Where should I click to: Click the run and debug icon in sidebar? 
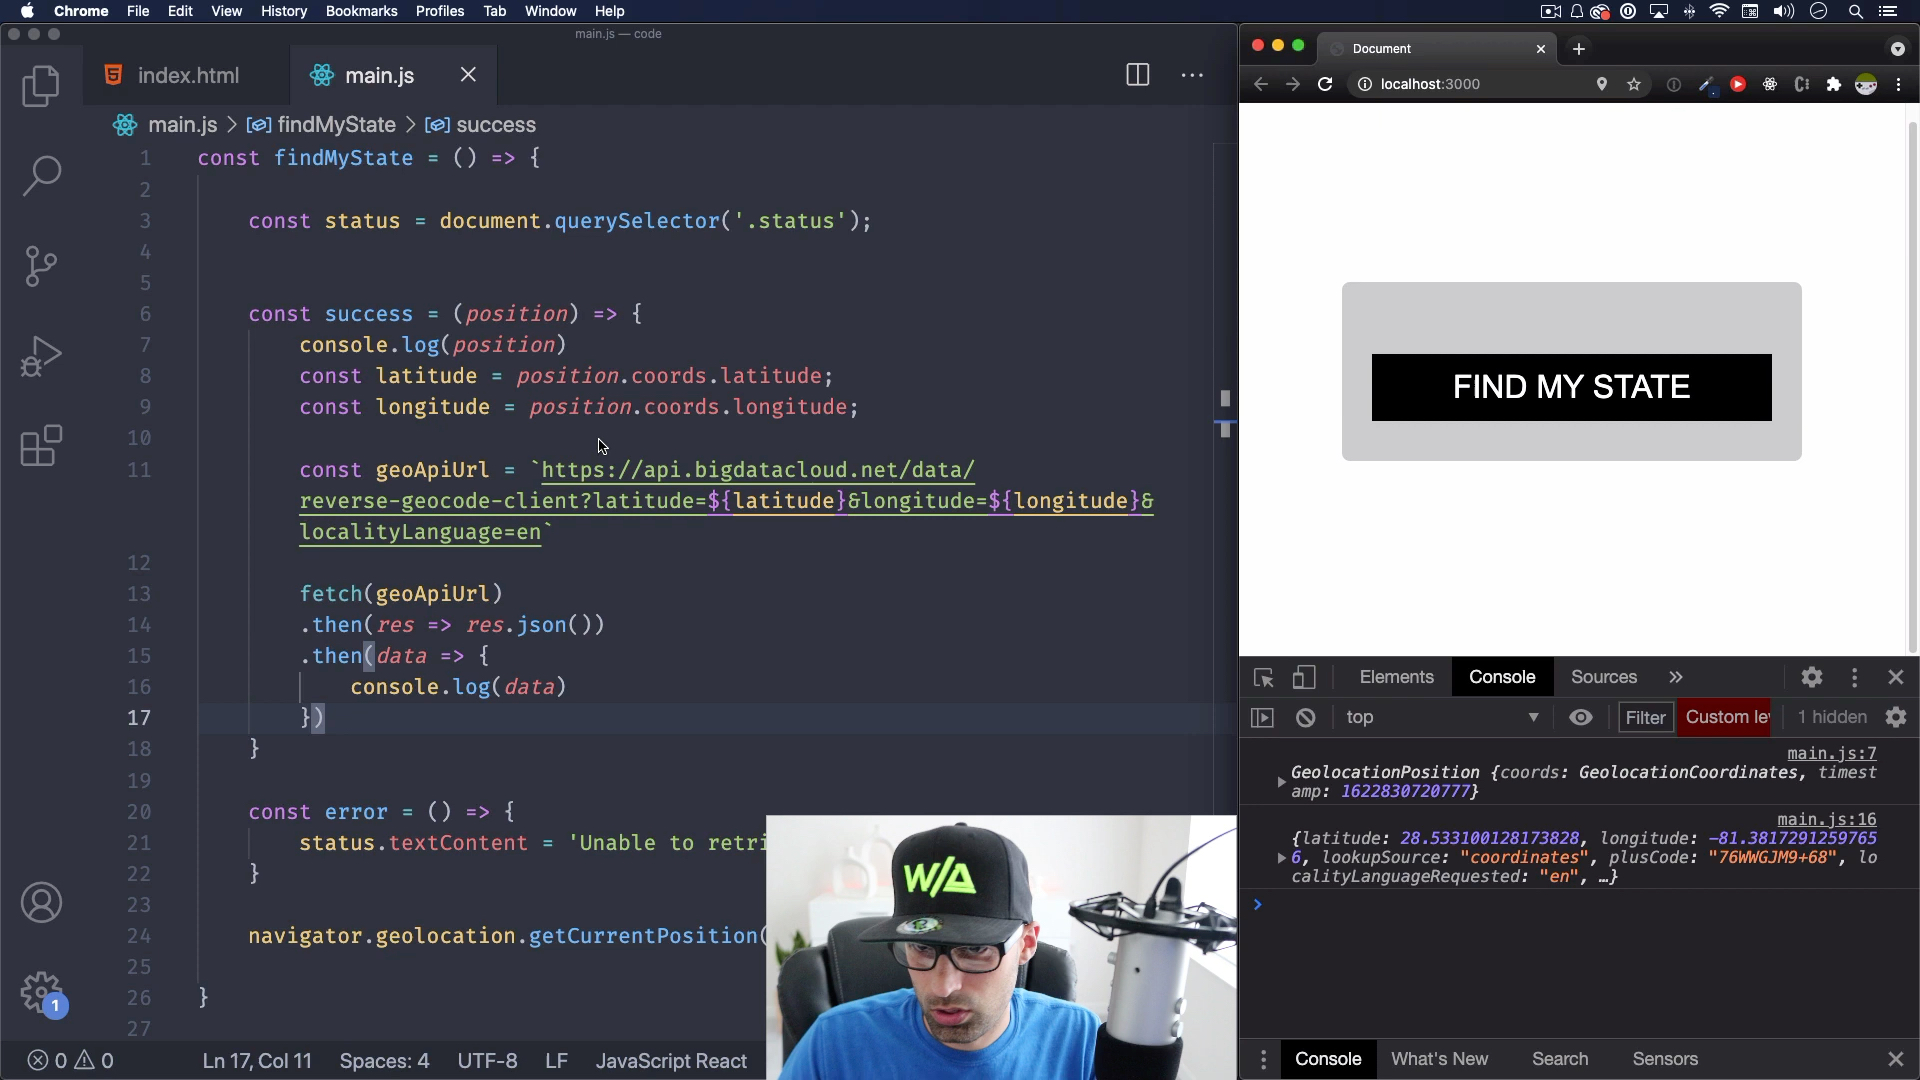tap(42, 355)
